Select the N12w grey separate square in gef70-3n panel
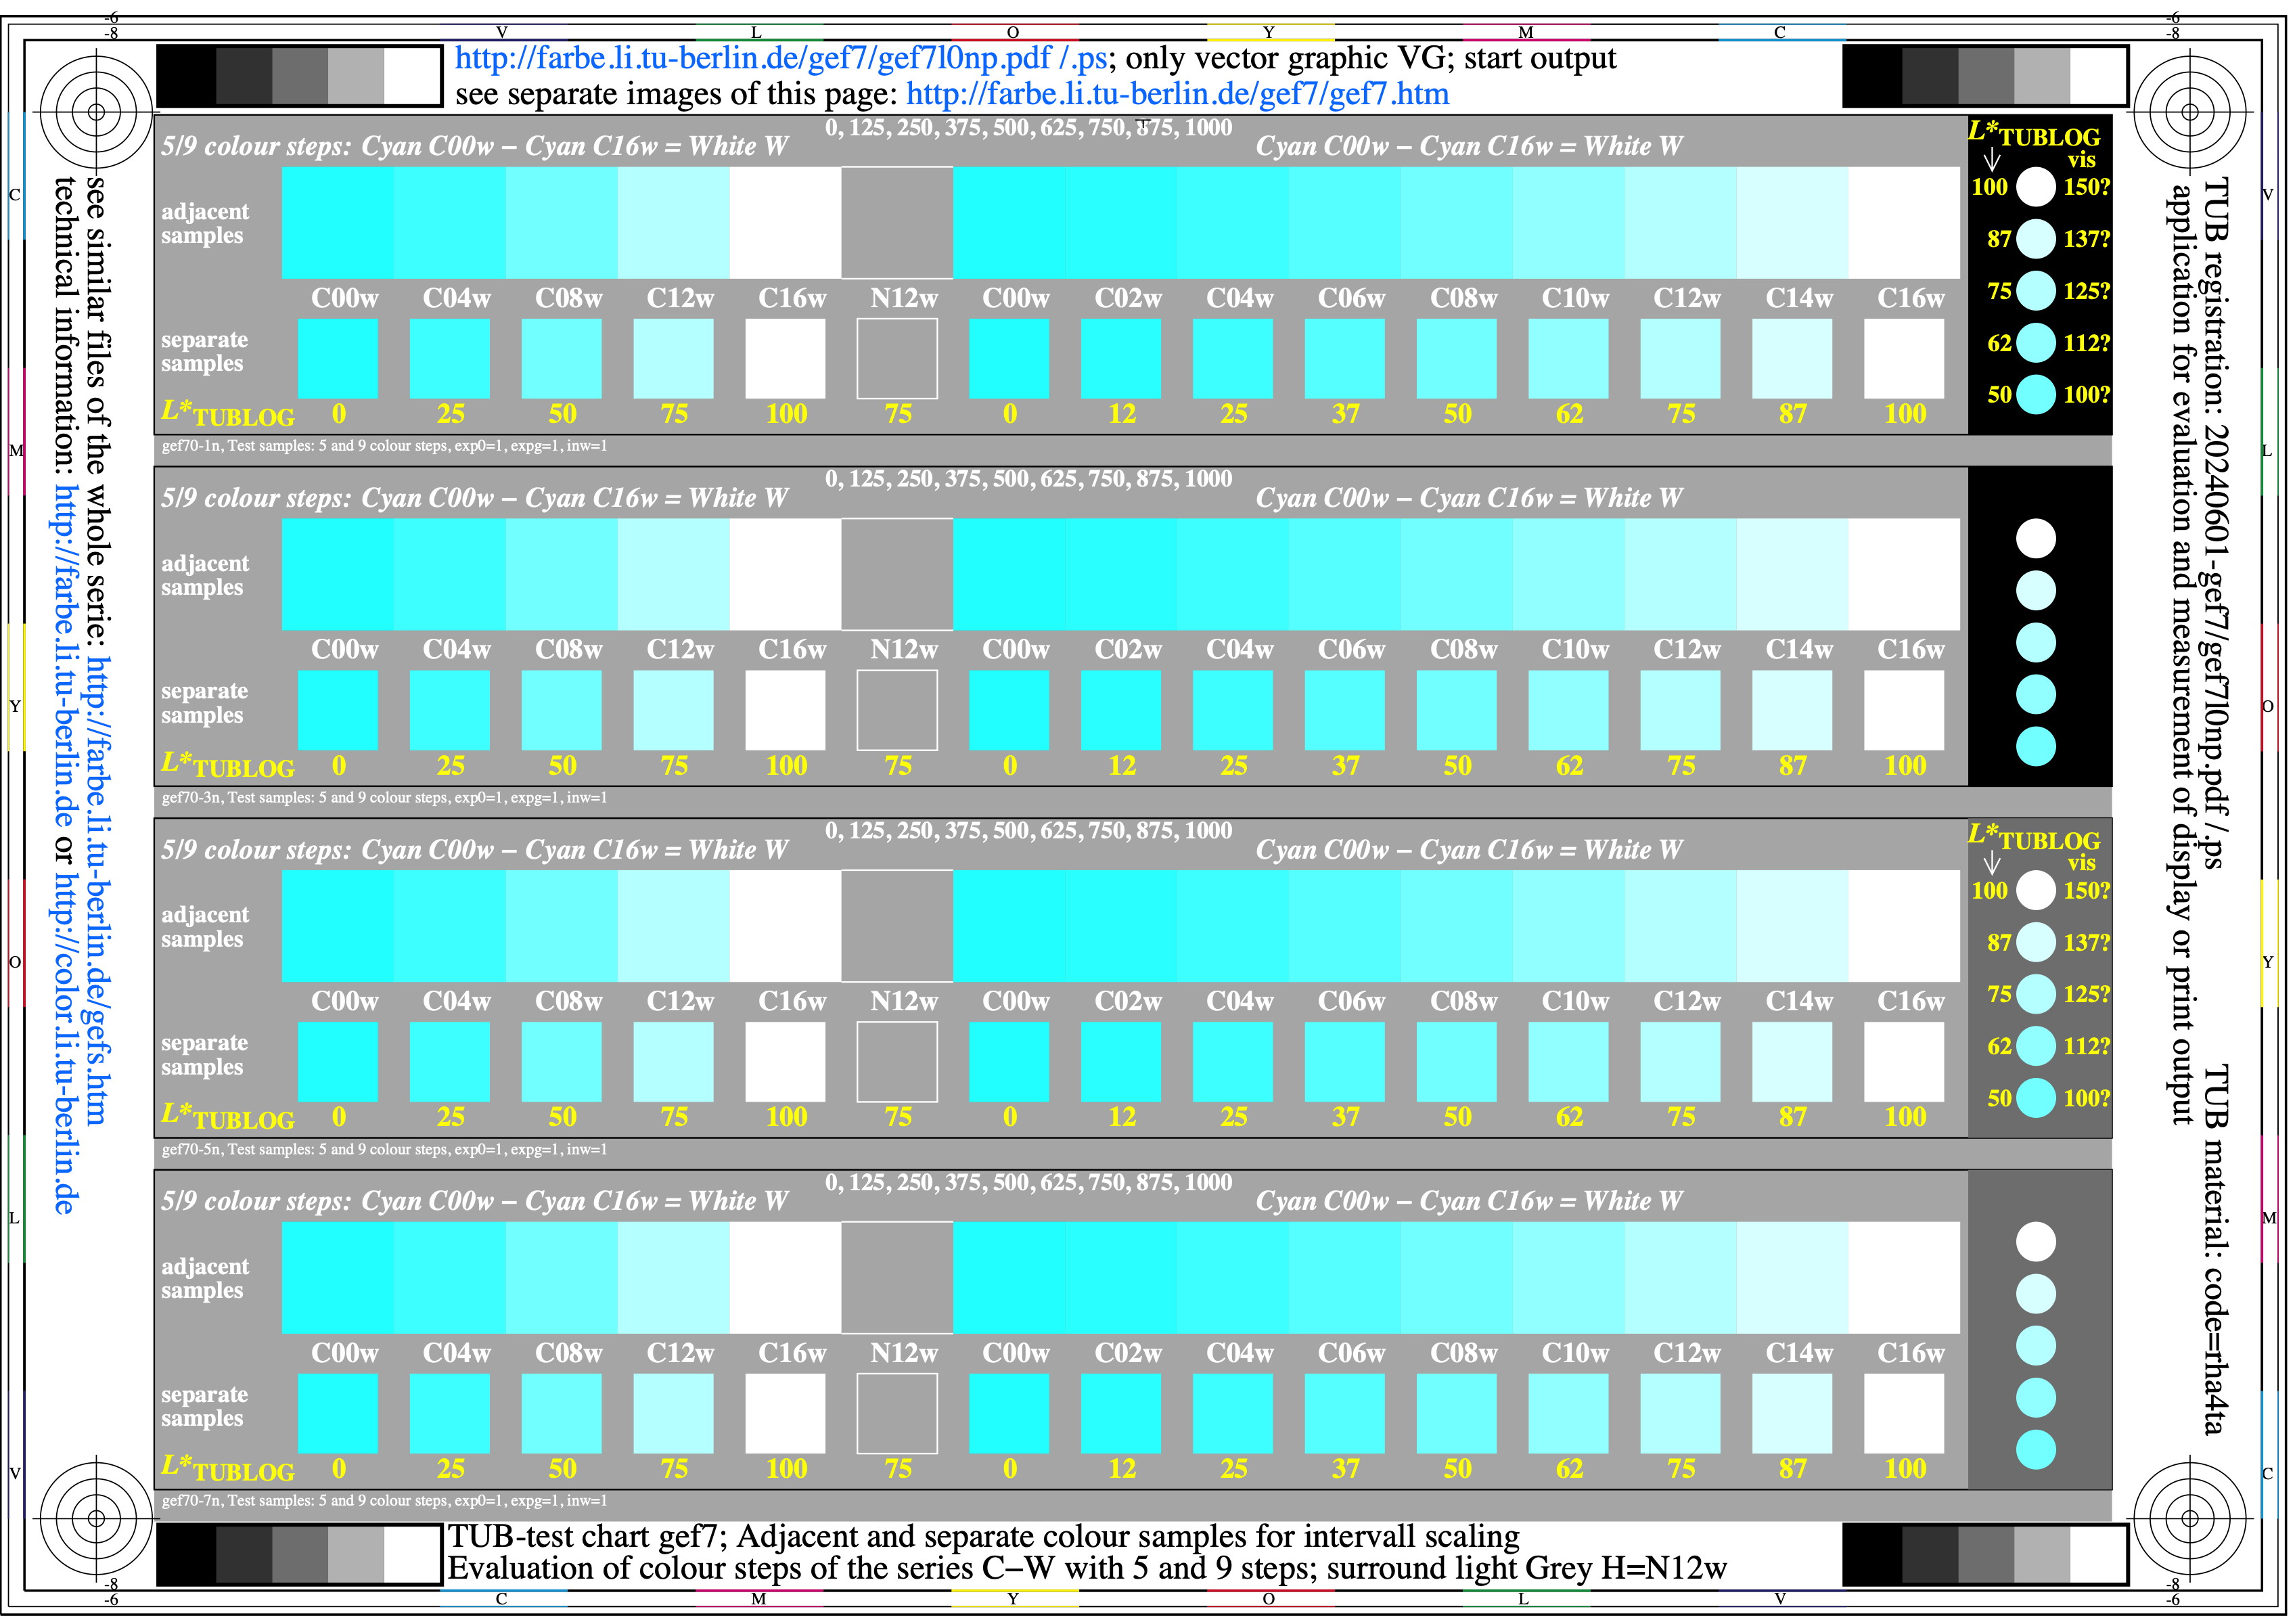This screenshot has width=2295, height=1624. pos(897,711)
